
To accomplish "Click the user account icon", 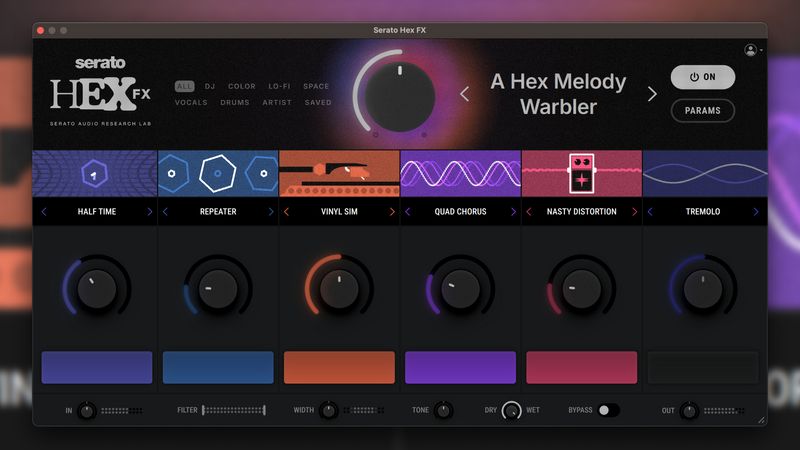I will 751,50.
